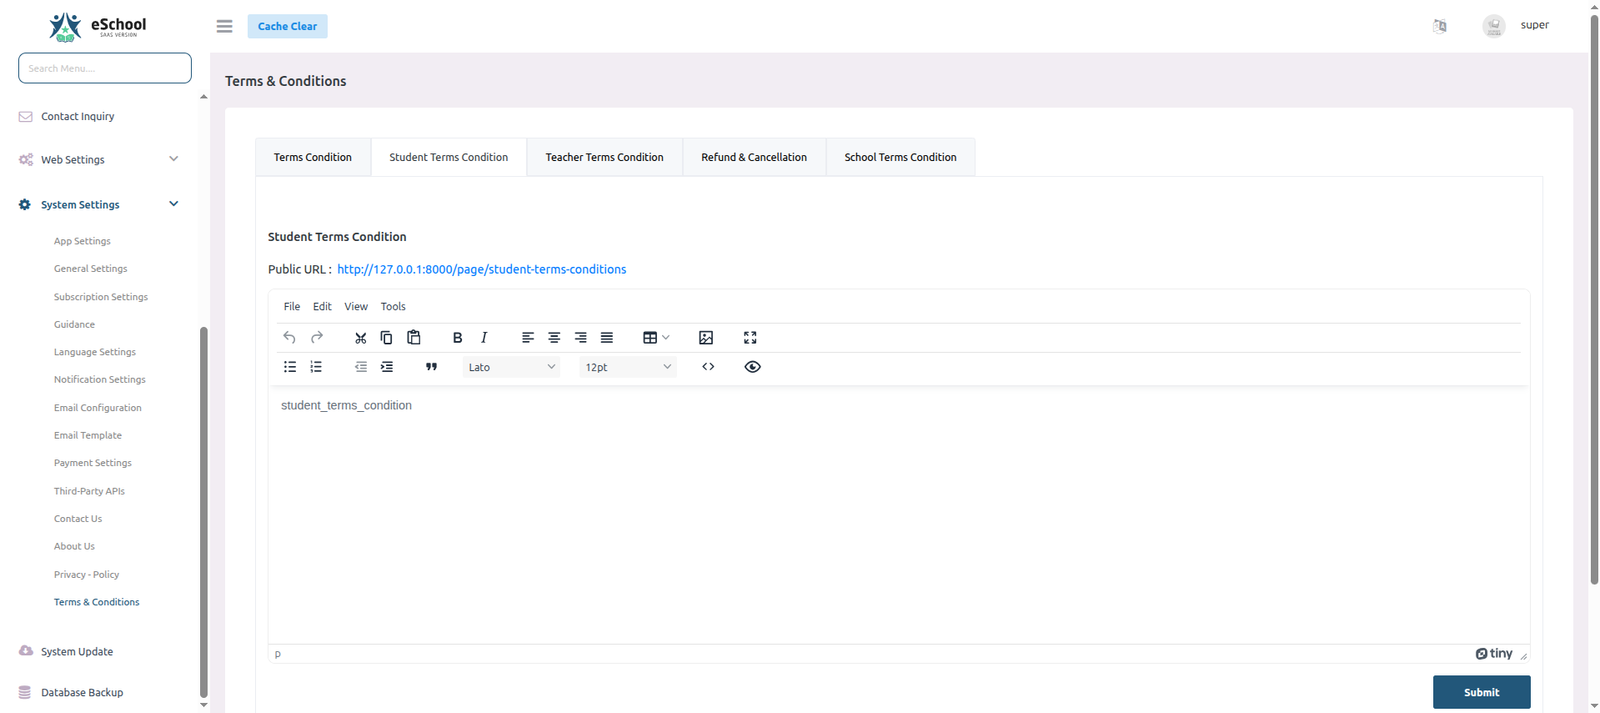The width and height of the screenshot is (1600, 713).
Task: Open the 12pt font size dropdown
Action: tap(627, 367)
